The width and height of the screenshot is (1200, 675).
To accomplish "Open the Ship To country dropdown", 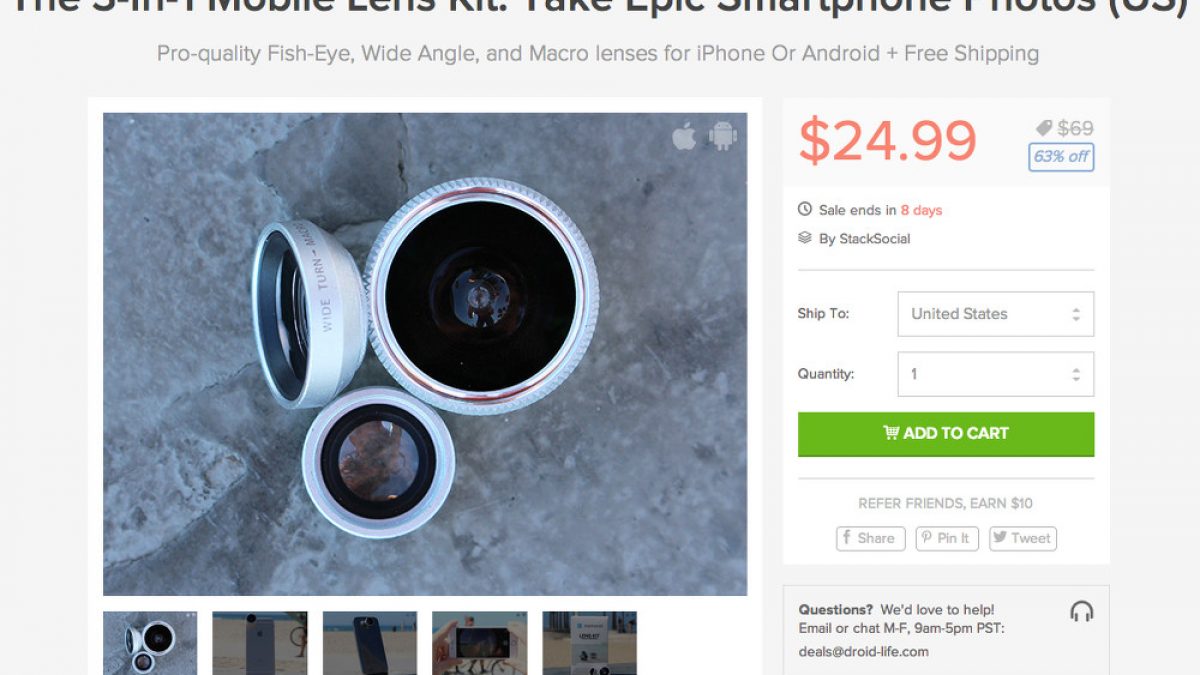I will (x=995, y=314).
